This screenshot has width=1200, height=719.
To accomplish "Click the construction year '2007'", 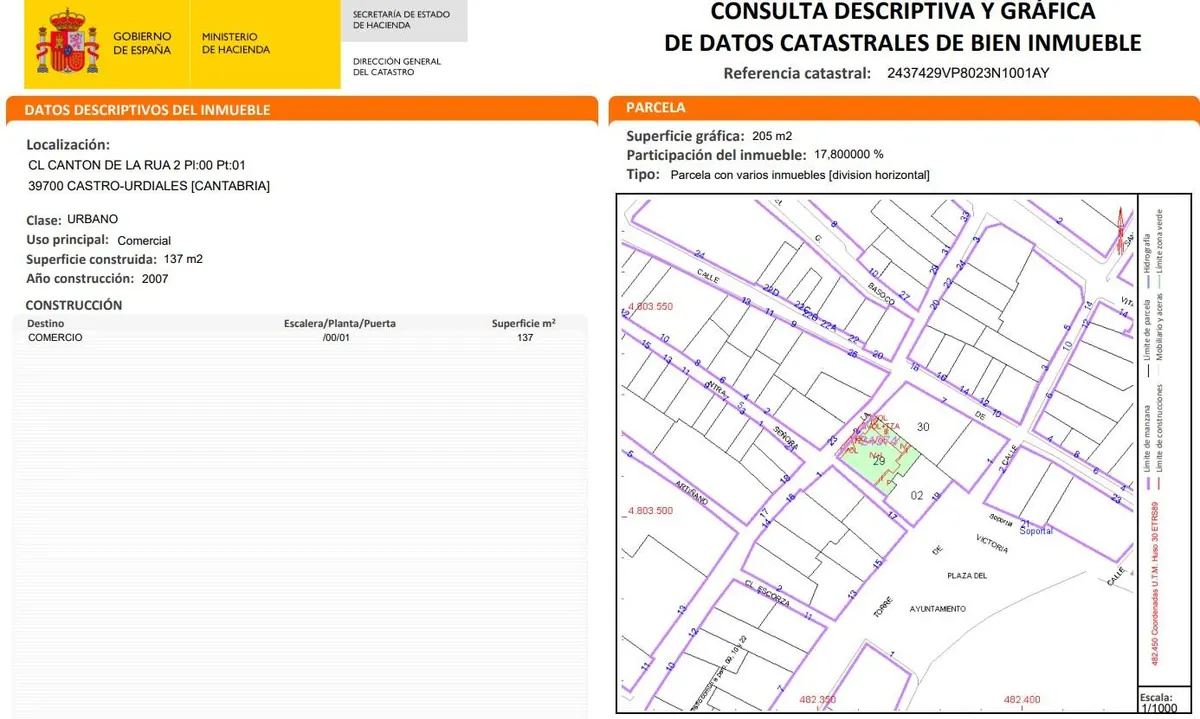I will [x=154, y=279].
